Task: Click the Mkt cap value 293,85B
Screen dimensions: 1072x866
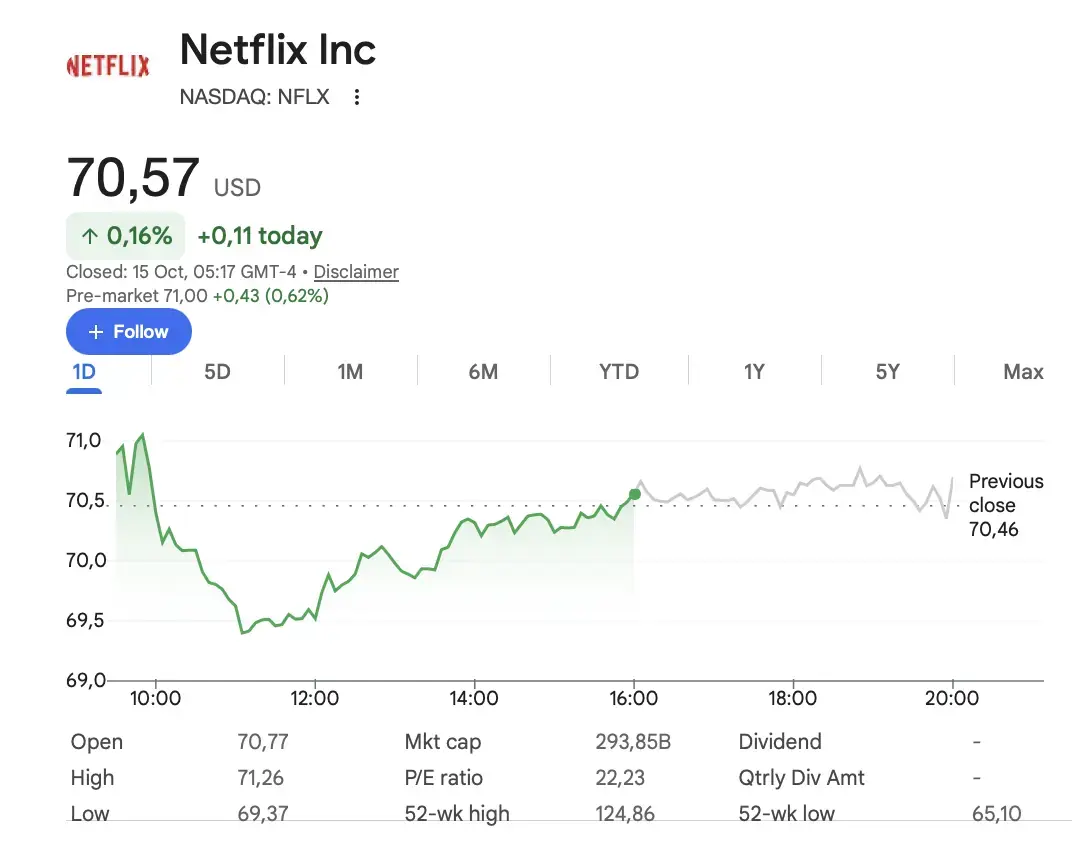Action: pyautogui.click(x=633, y=742)
